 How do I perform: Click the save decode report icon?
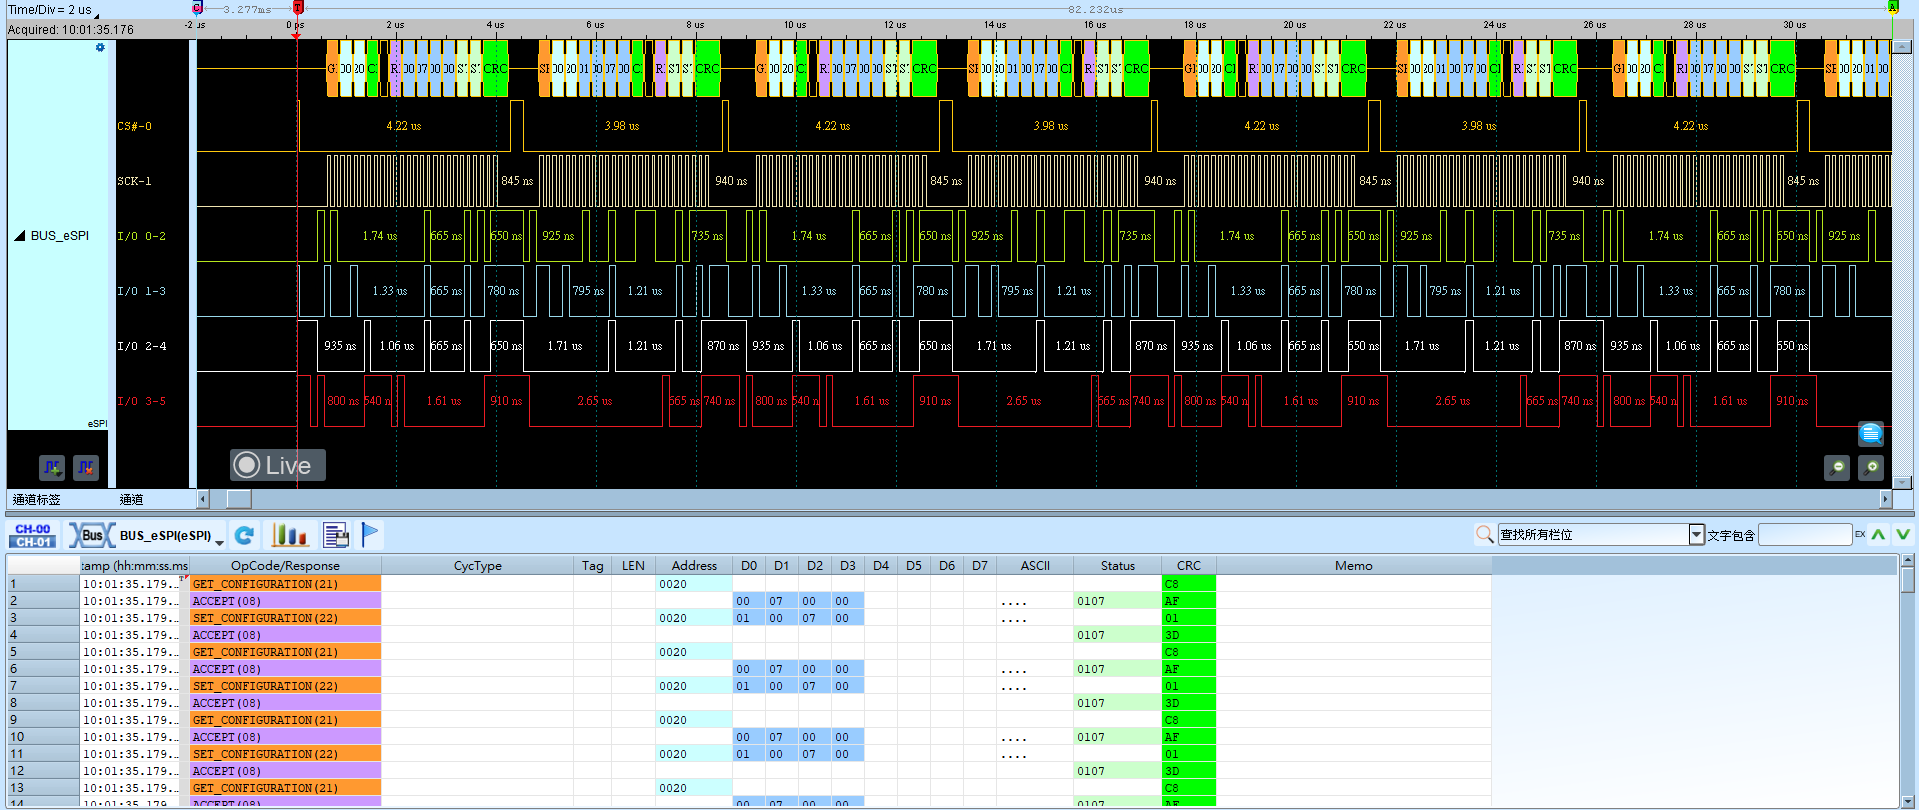(x=336, y=536)
